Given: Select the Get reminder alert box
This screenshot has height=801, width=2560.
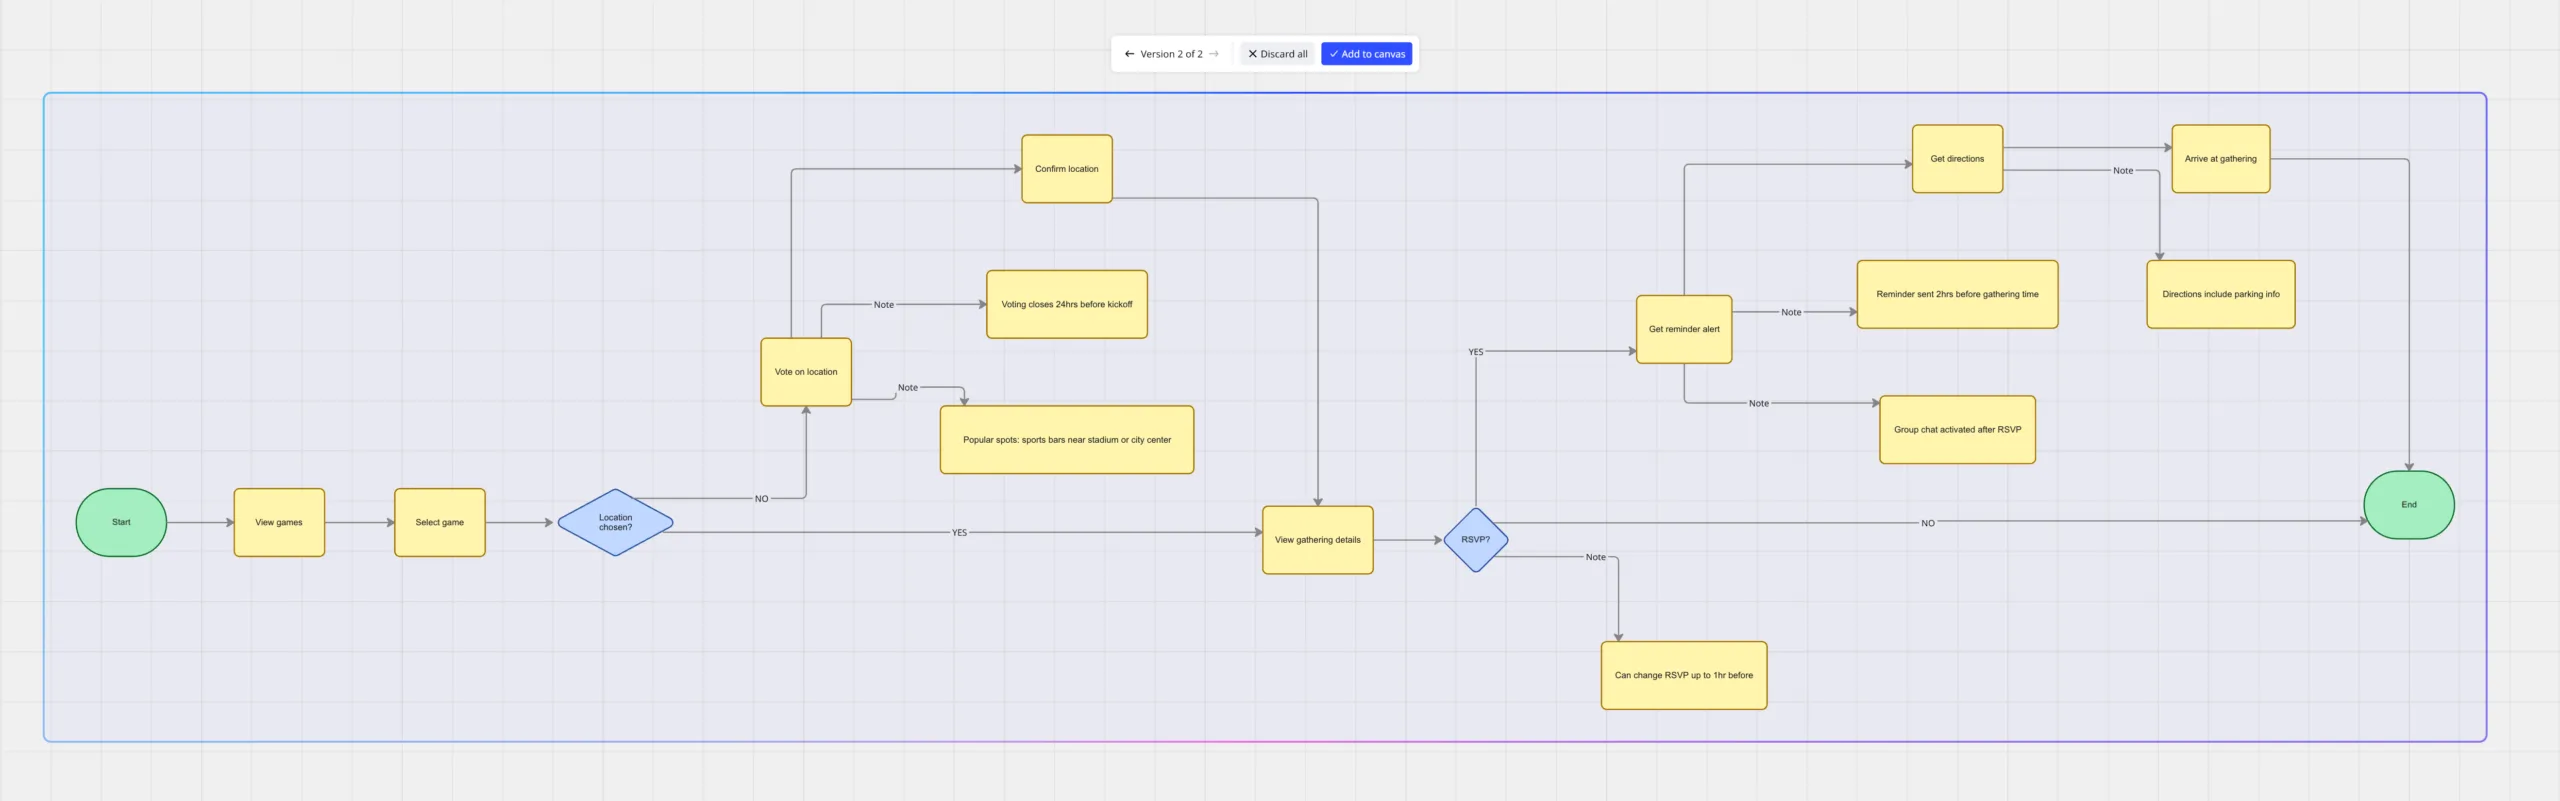Looking at the screenshot, I should (1684, 329).
